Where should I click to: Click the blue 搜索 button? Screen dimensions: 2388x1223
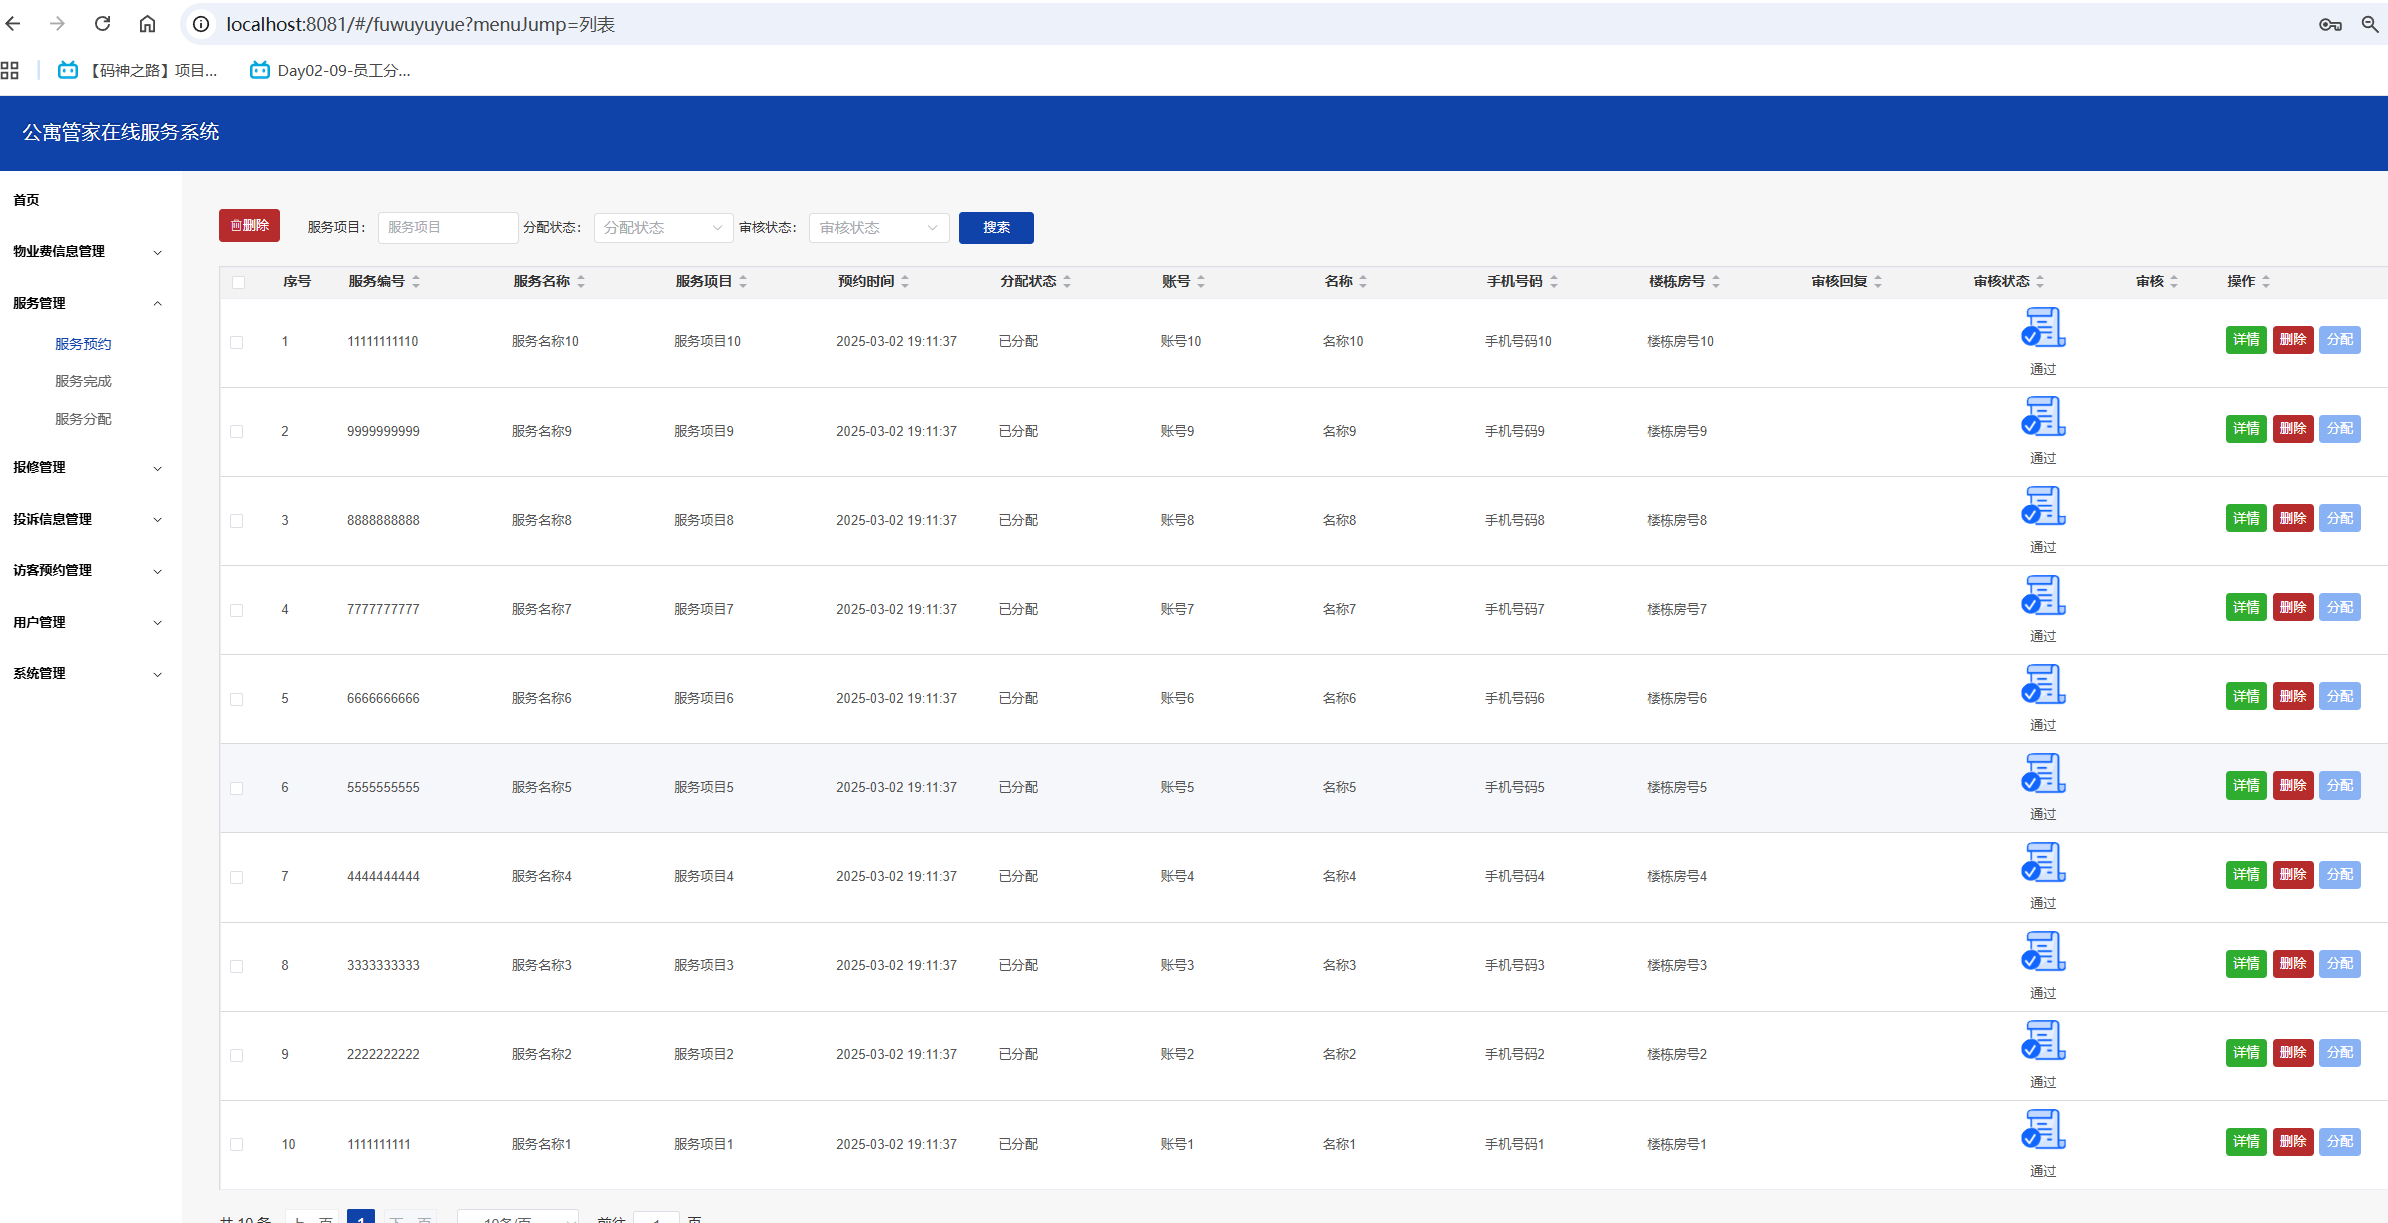[x=995, y=228]
